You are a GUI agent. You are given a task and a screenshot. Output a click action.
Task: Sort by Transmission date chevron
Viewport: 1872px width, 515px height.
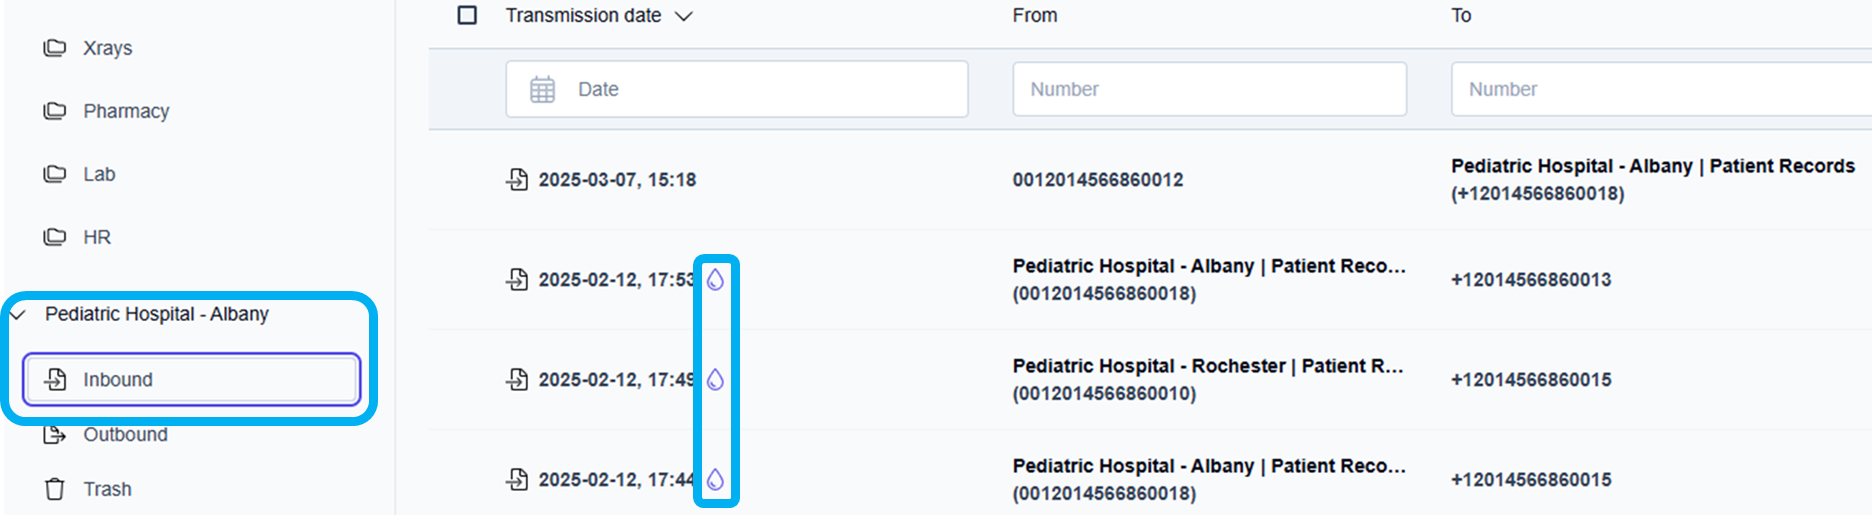click(684, 16)
